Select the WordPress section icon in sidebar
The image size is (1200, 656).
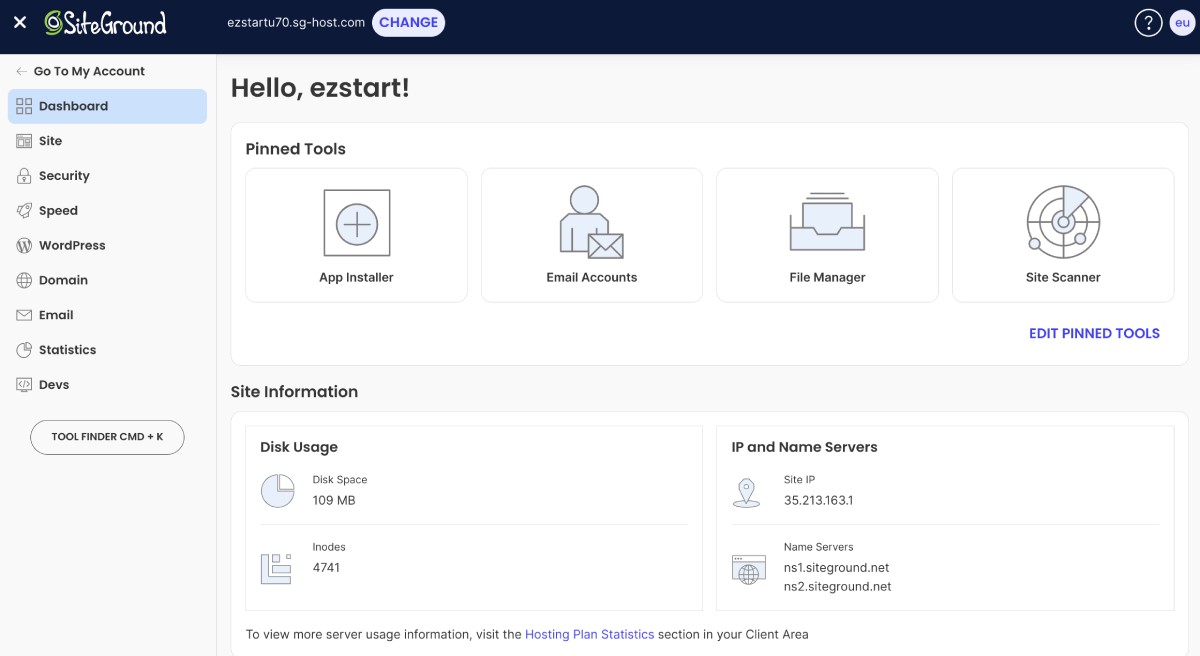tap(22, 245)
